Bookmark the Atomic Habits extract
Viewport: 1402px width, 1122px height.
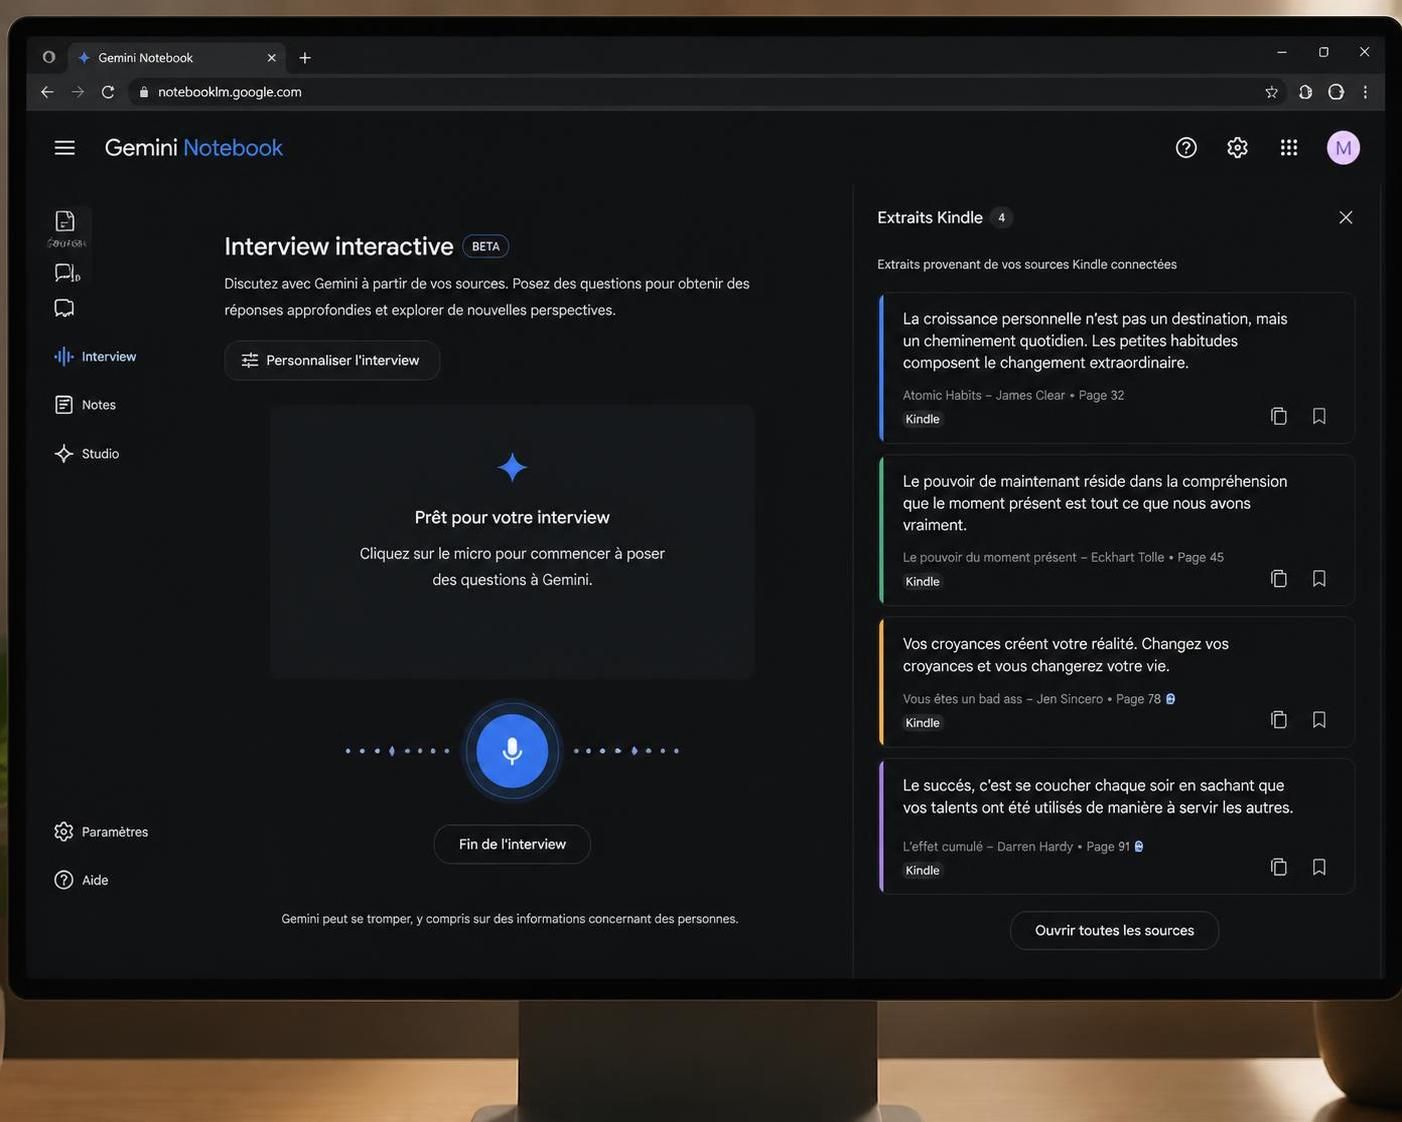coord(1319,416)
